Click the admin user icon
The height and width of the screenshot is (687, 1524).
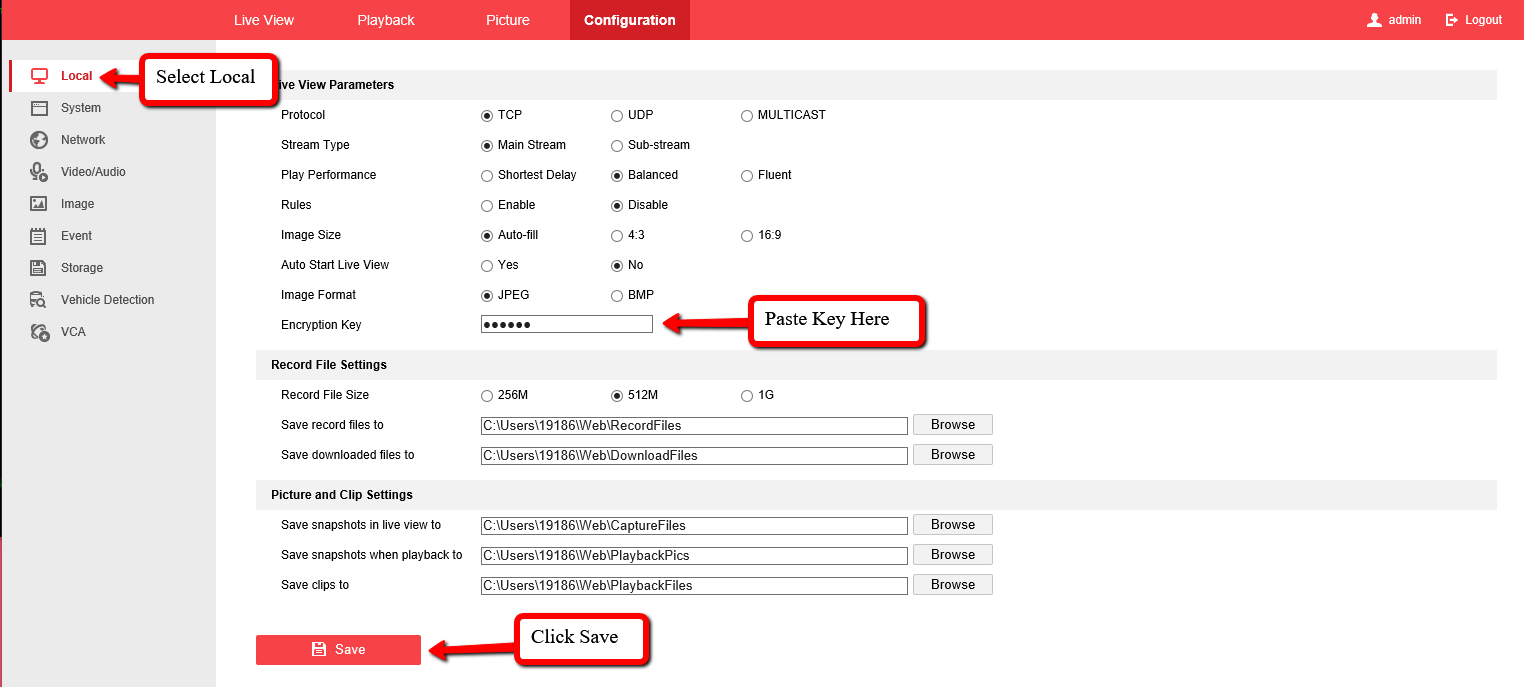[1374, 20]
